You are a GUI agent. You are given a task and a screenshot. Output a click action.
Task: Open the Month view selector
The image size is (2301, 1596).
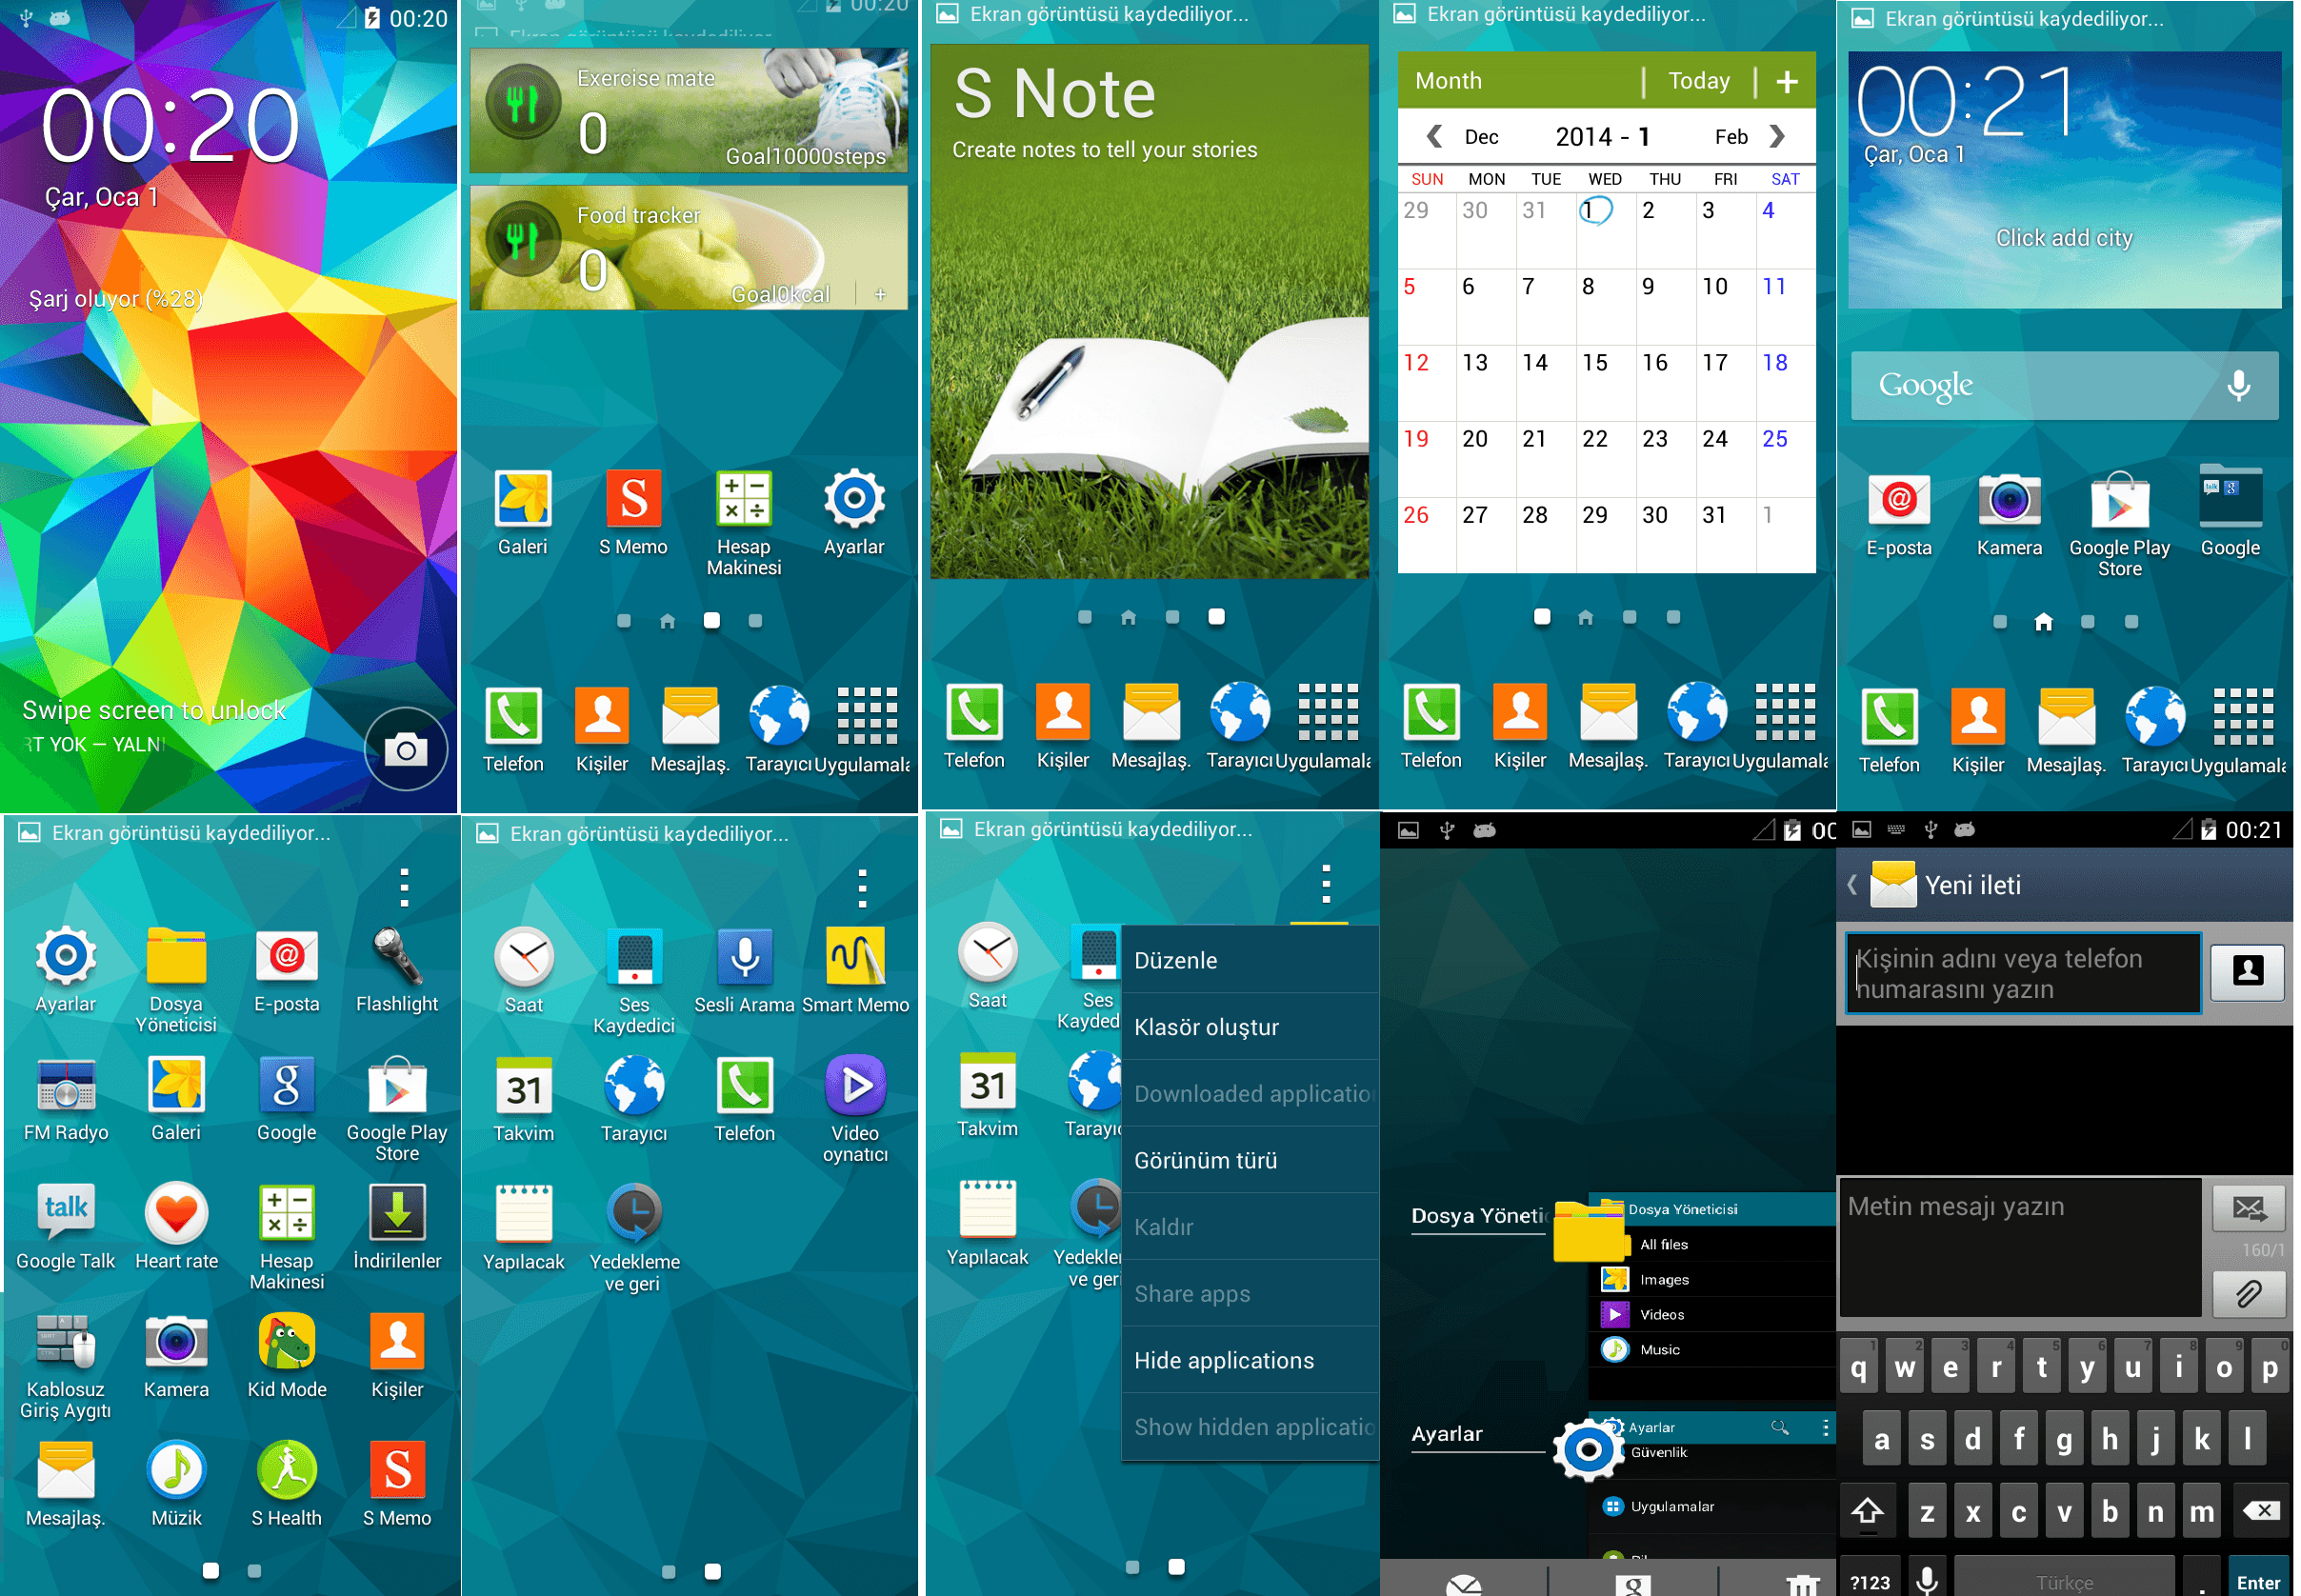point(1449,81)
